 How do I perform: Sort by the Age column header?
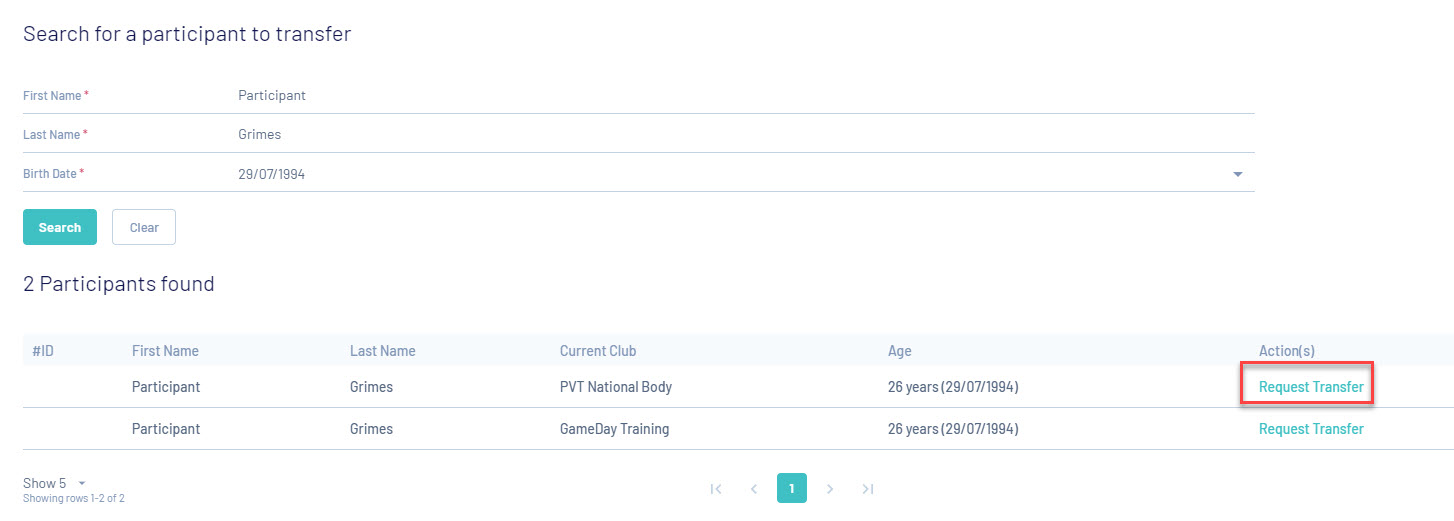point(899,351)
